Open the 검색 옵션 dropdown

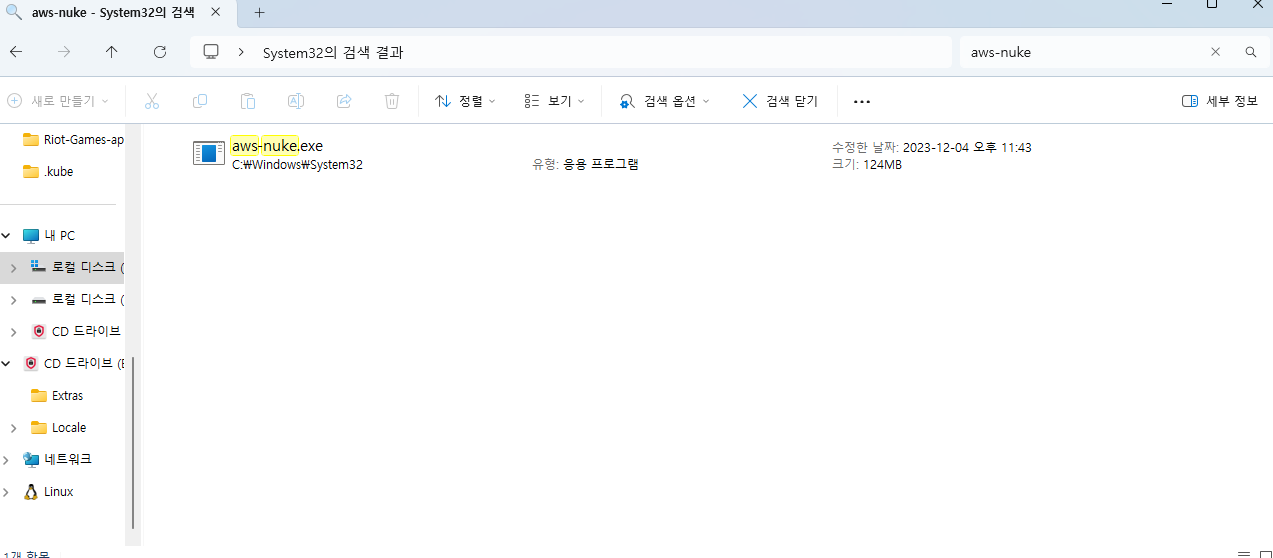coord(665,101)
